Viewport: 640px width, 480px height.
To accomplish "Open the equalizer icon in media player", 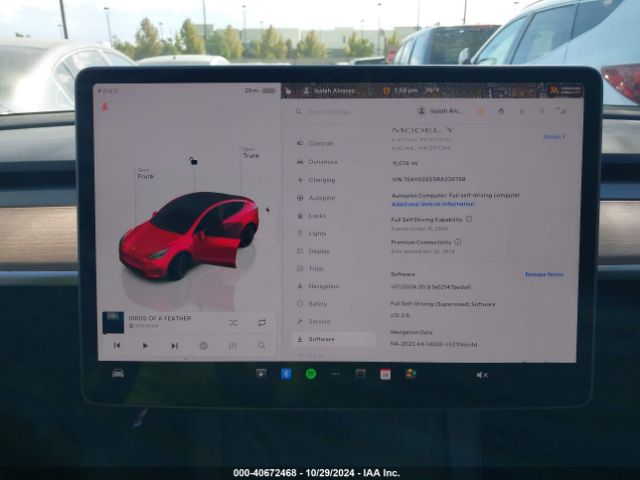I will [x=233, y=345].
